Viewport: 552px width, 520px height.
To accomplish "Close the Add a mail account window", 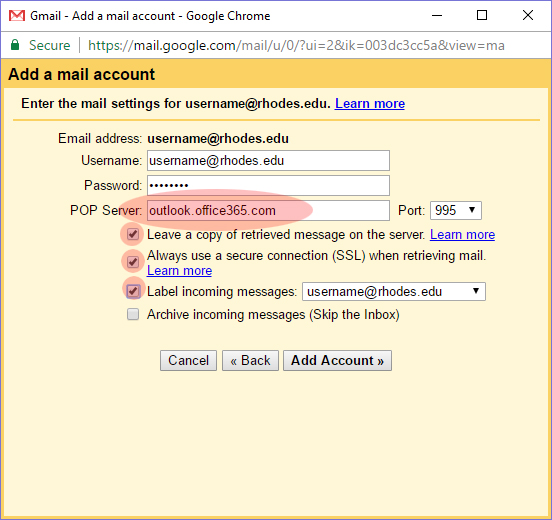I will click(528, 15).
